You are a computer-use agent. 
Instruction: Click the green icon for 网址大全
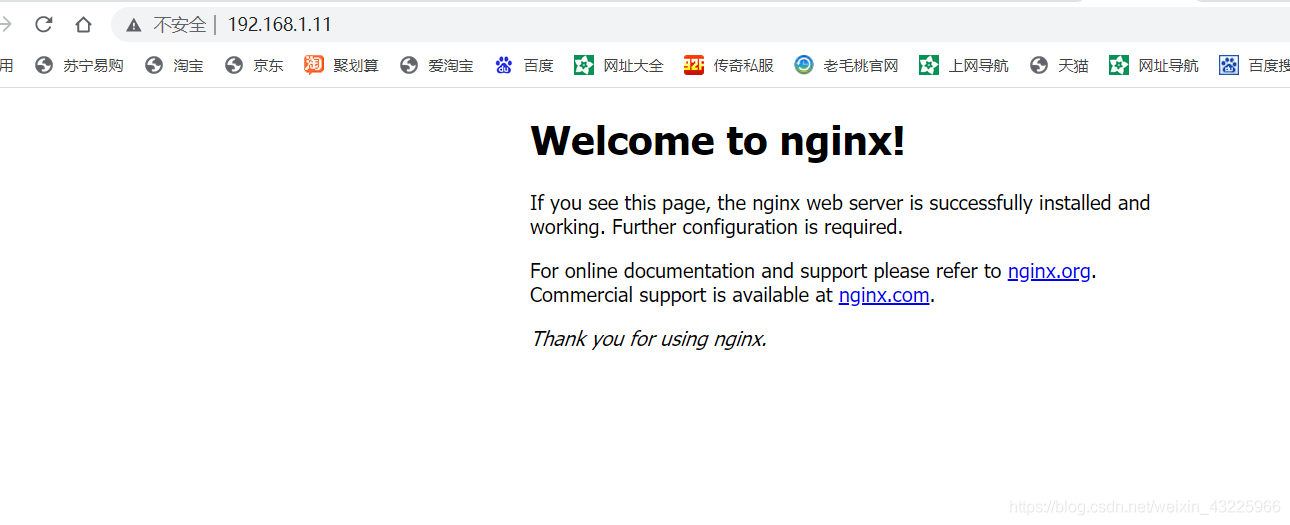[x=584, y=65]
